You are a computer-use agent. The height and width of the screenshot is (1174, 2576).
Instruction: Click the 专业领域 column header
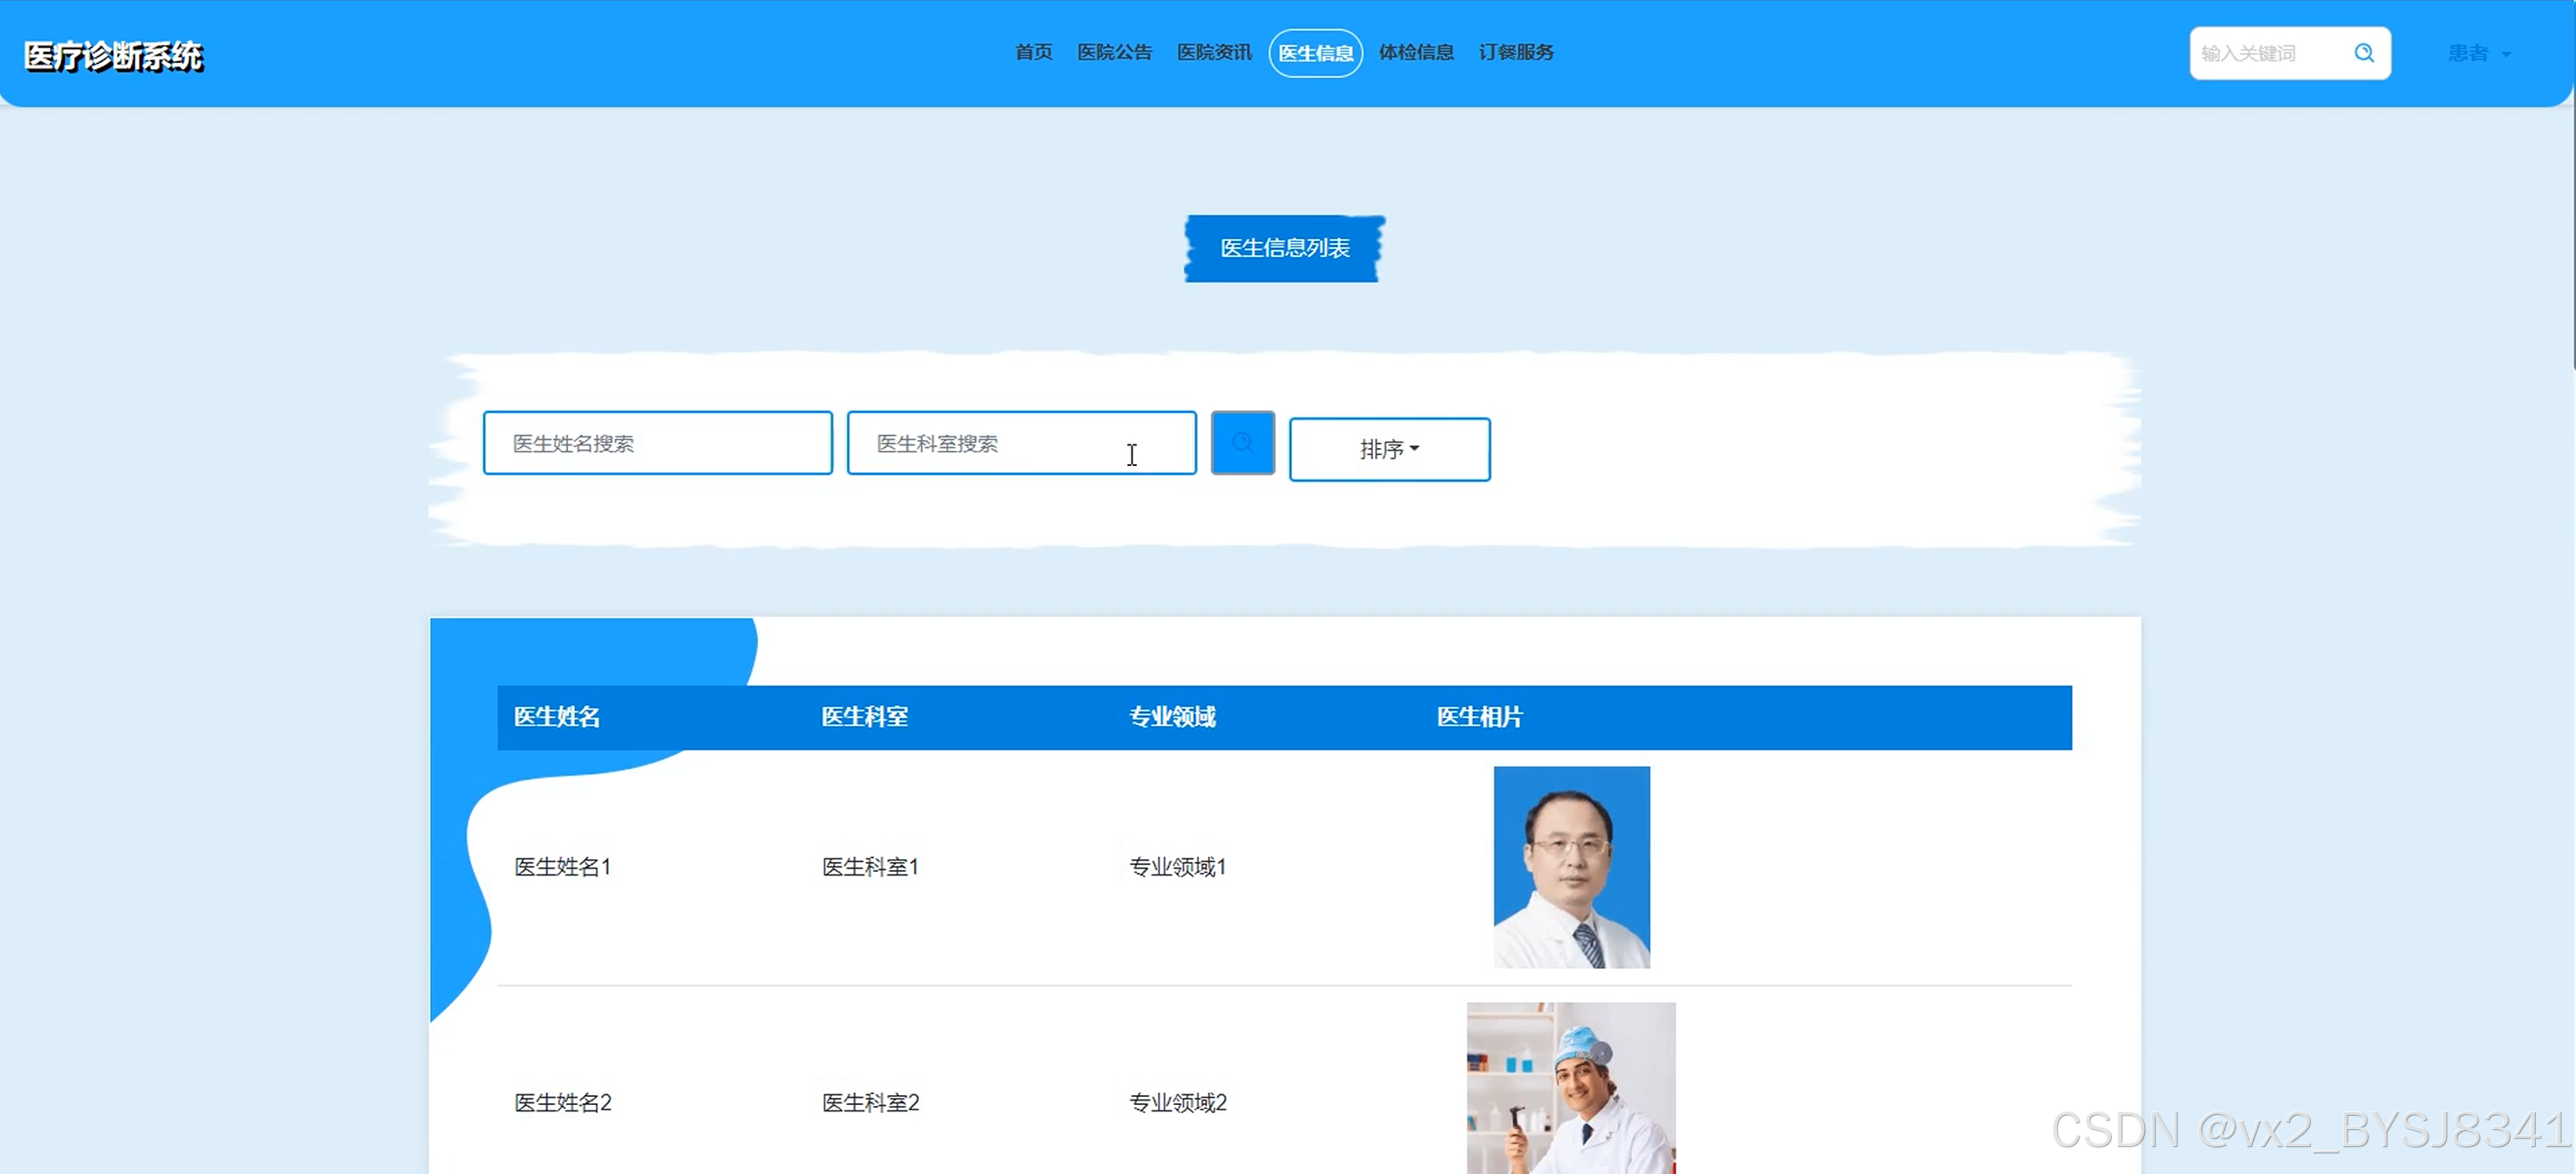(x=1172, y=717)
